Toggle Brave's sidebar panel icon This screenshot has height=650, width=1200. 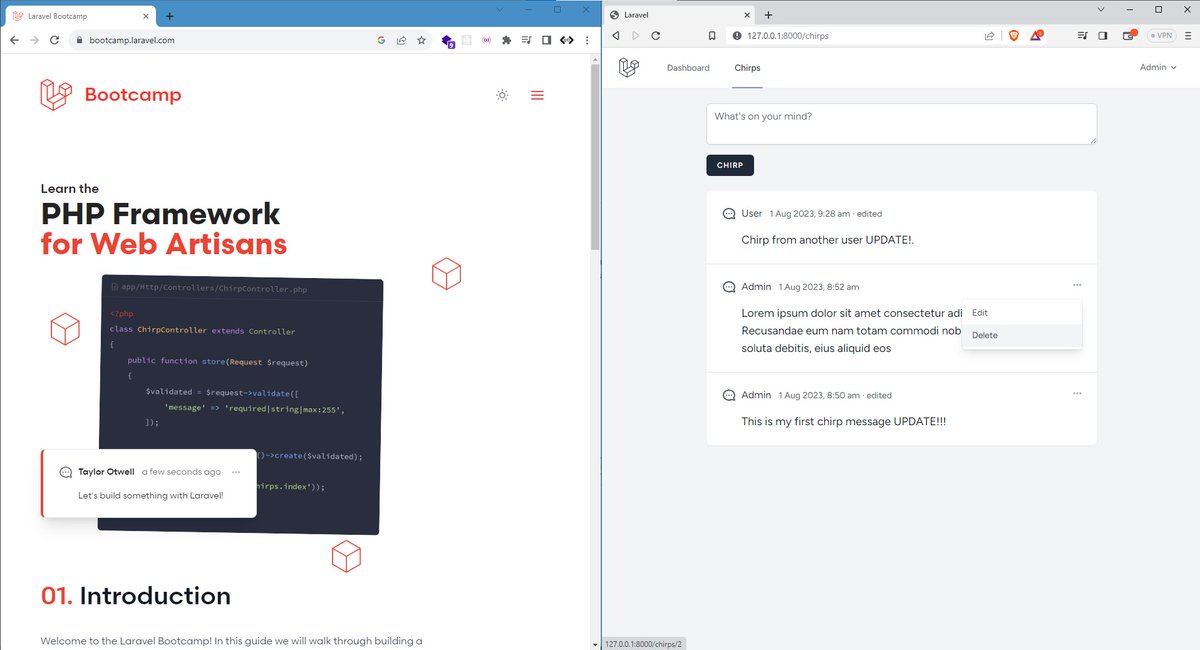point(1103,35)
